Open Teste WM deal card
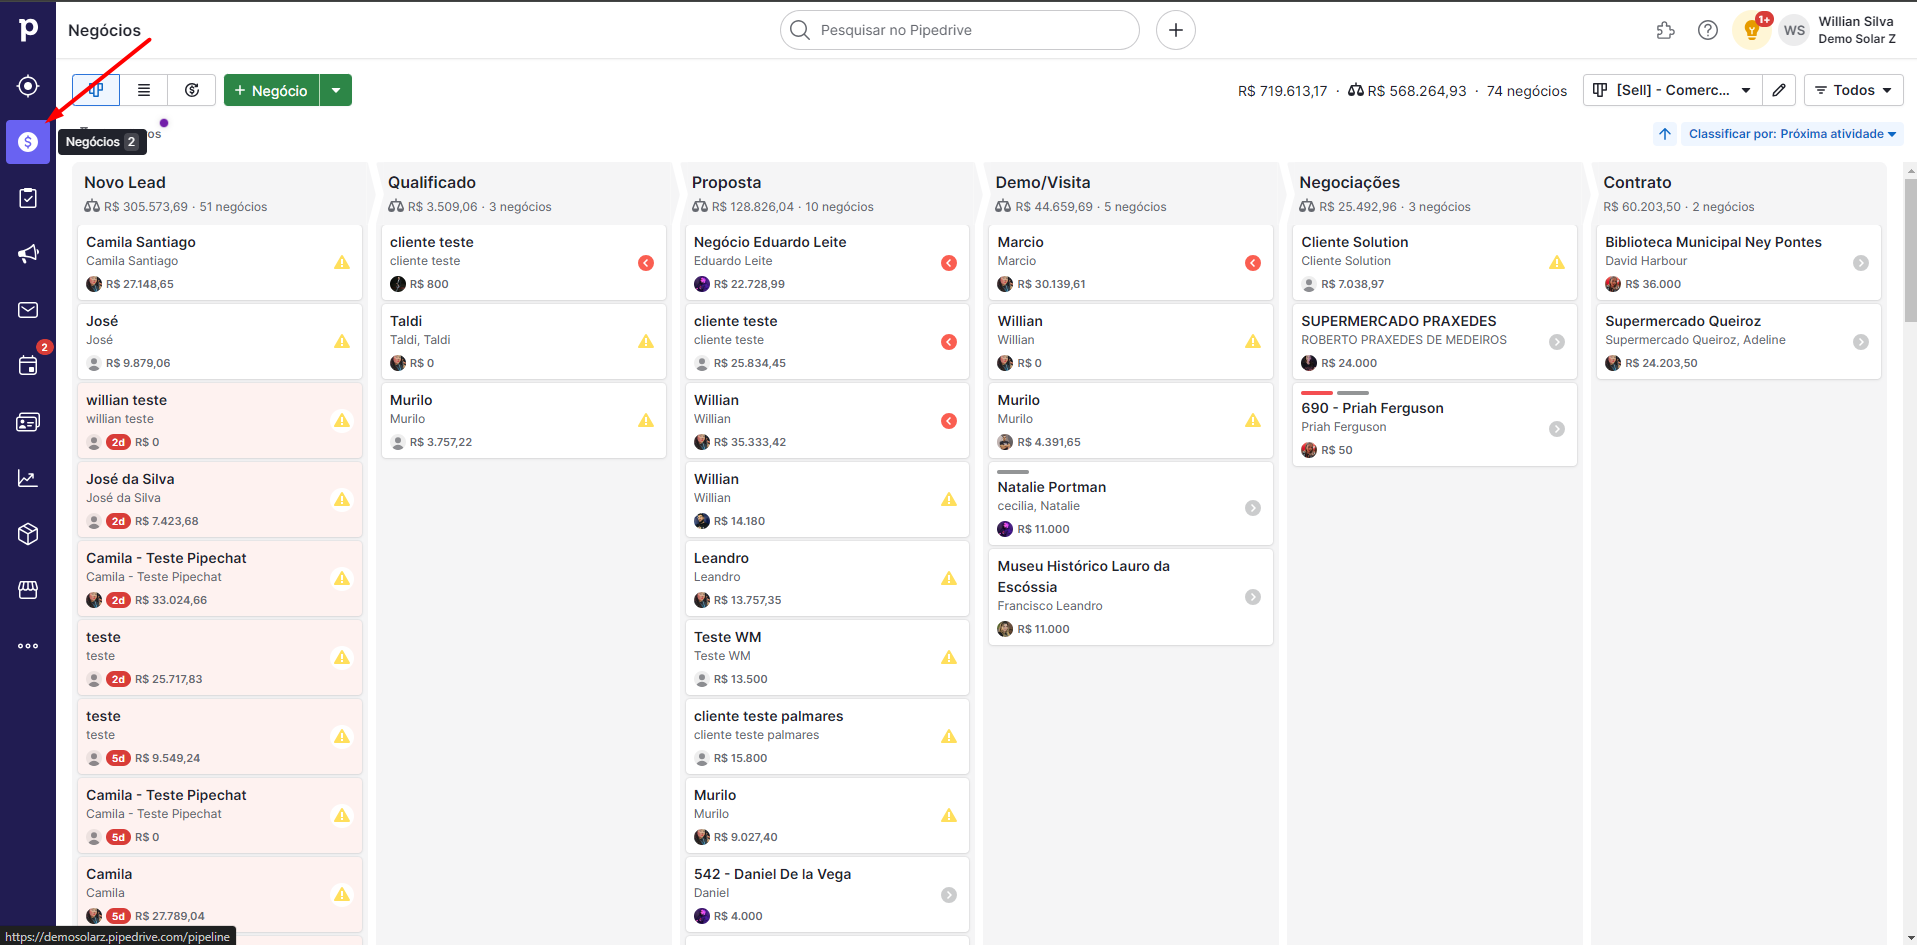The image size is (1917, 945). pos(827,657)
